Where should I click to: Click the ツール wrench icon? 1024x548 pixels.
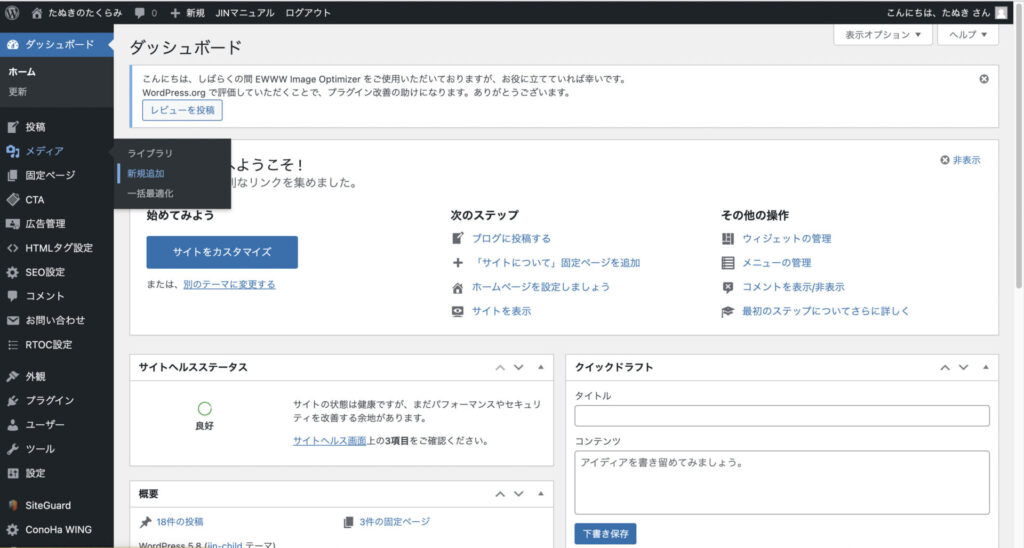[12, 449]
